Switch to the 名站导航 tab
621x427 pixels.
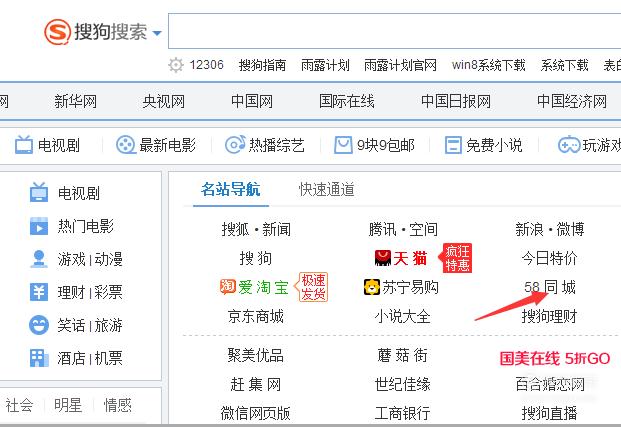(x=230, y=189)
